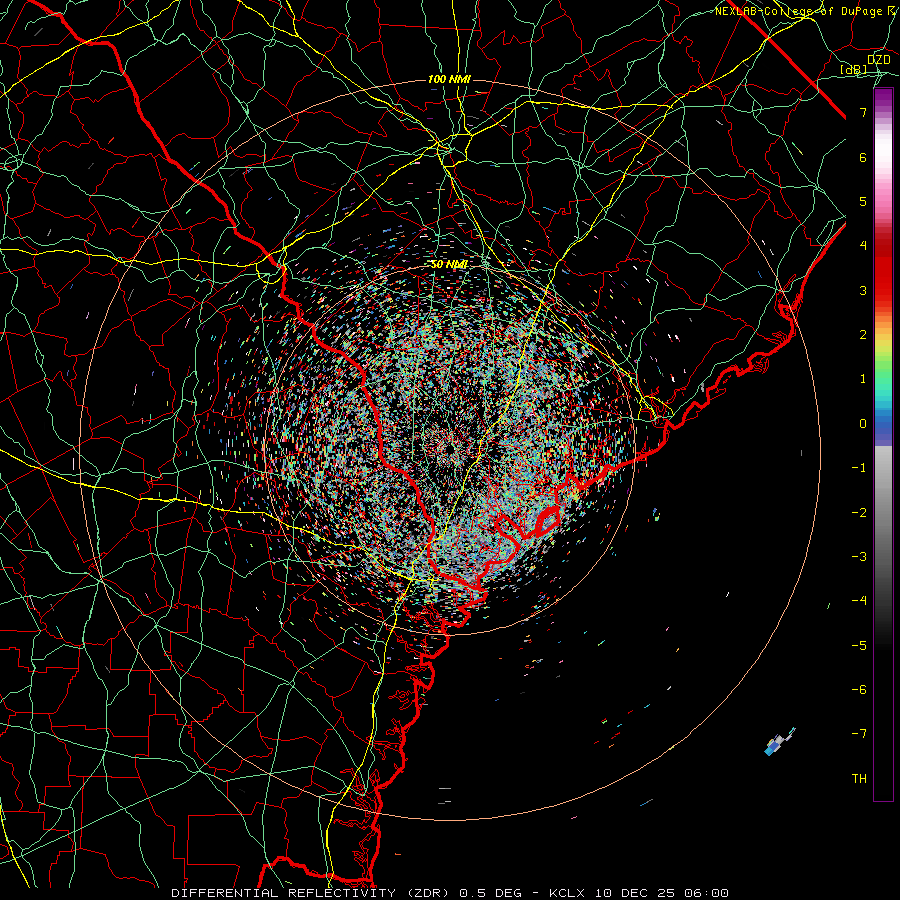
Task: Click the 7 value on the color scale
Action: (863, 112)
